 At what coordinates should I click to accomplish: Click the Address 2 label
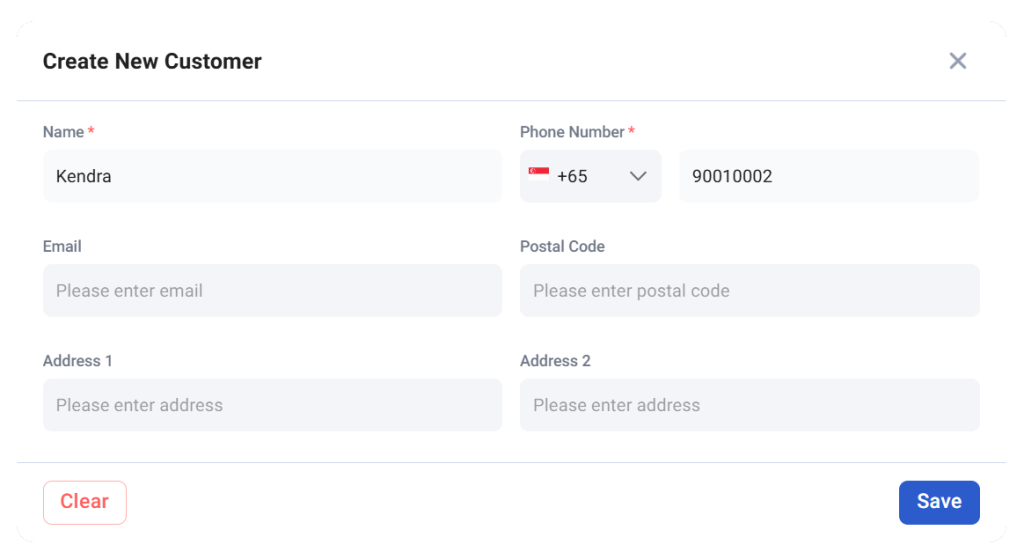point(555,361)
